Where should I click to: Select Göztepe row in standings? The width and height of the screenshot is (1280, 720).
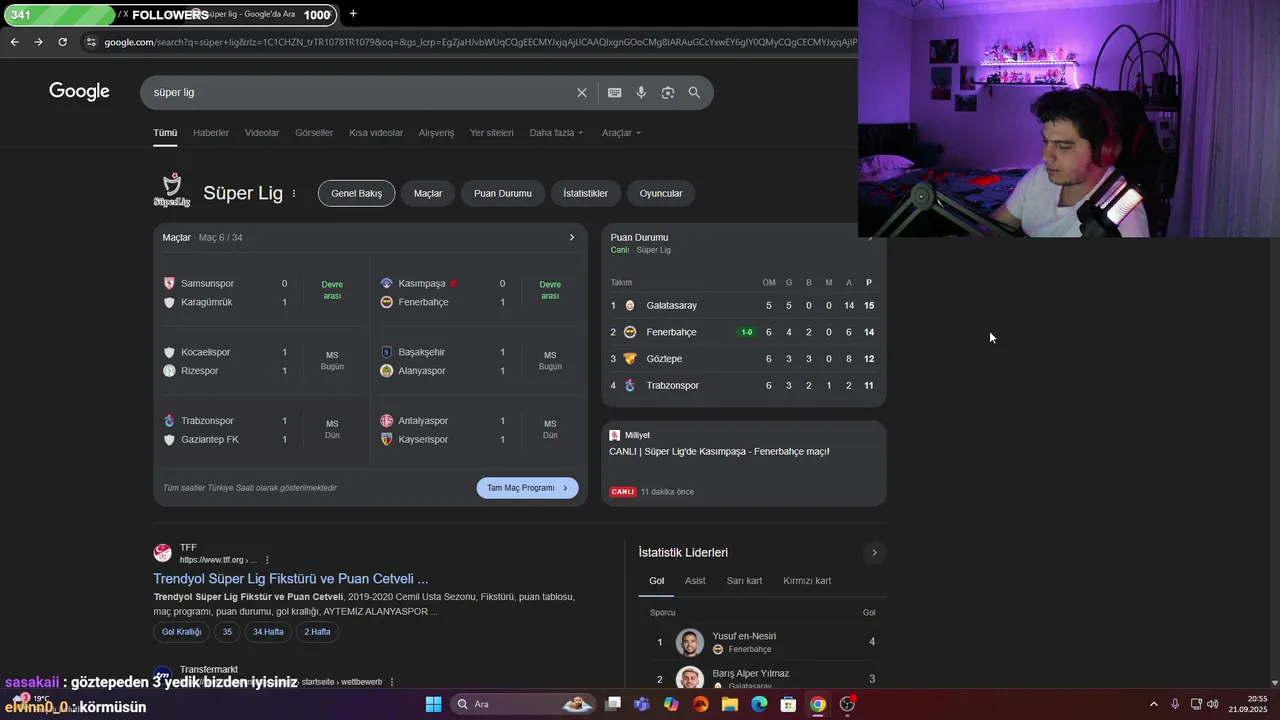point(743,359)
